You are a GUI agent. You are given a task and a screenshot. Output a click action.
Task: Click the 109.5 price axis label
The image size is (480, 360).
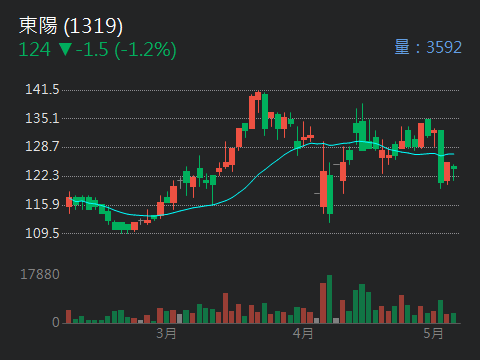coord(42,233)
